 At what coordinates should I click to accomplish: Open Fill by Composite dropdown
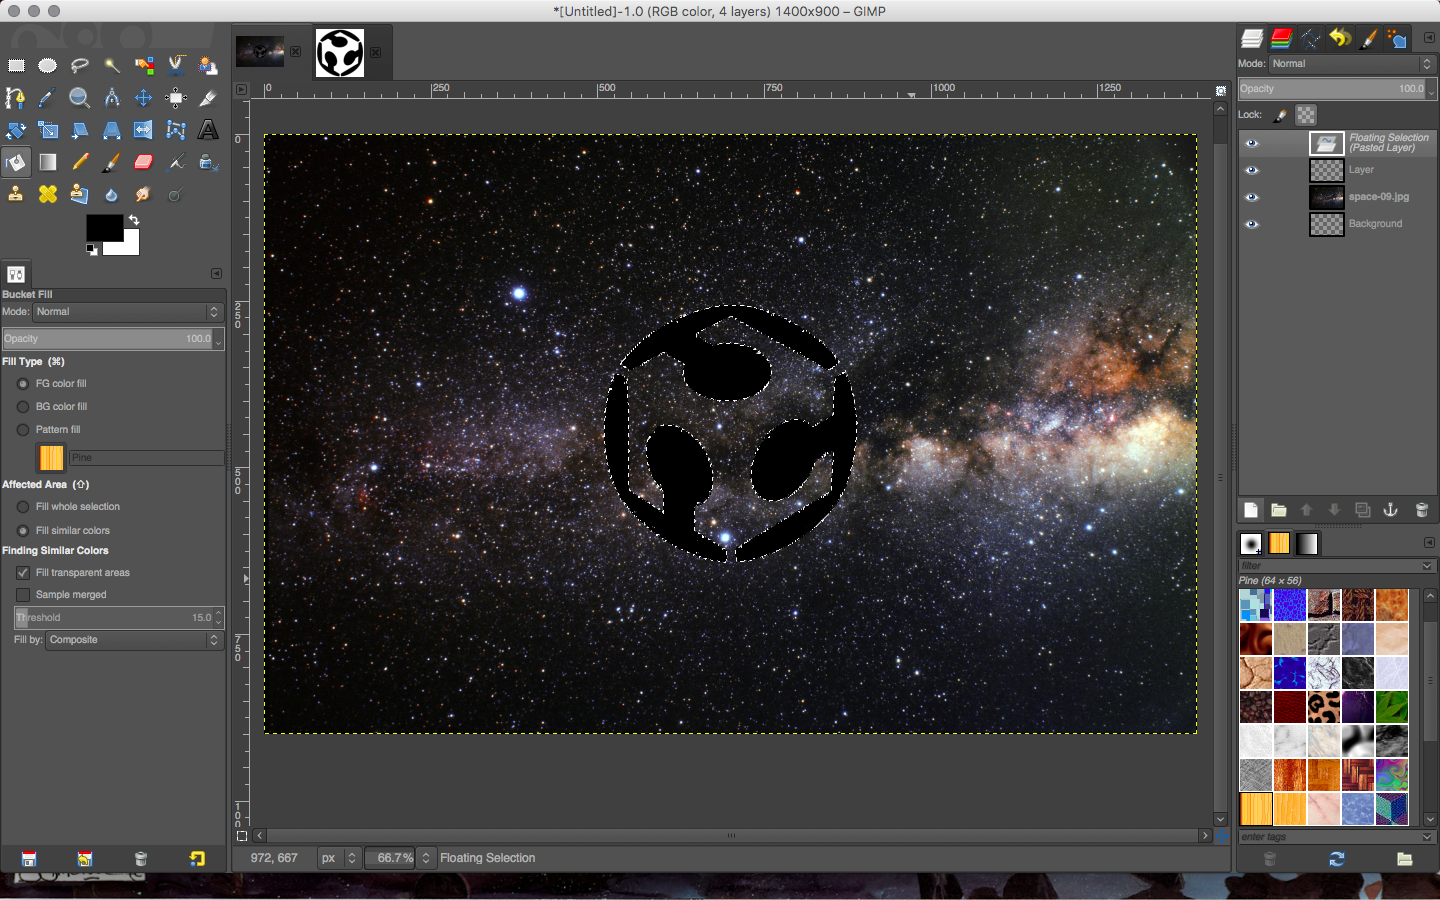coord(134,640)
